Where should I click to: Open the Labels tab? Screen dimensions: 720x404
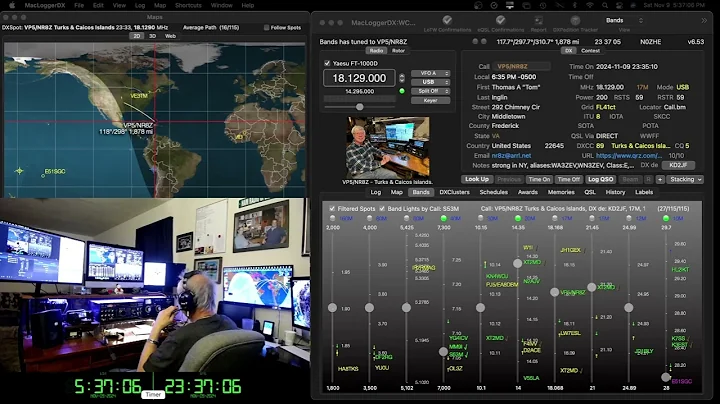click(x=644, y=192)
